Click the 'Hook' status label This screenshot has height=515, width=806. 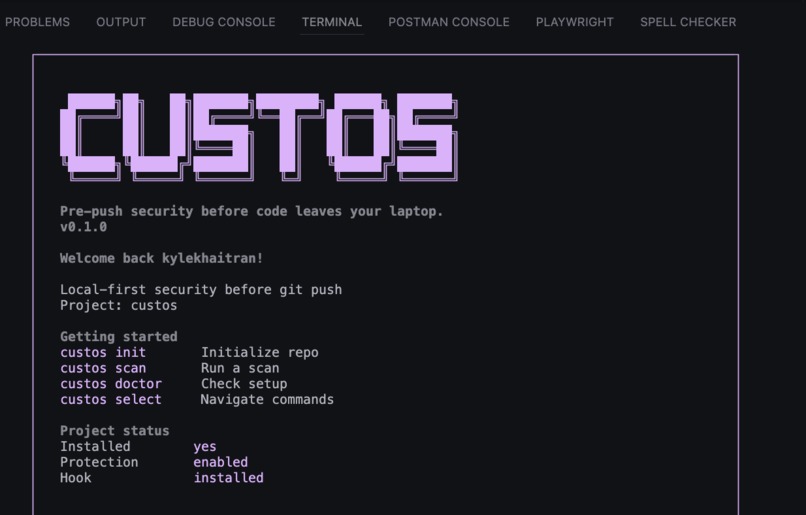pos(76,478)
